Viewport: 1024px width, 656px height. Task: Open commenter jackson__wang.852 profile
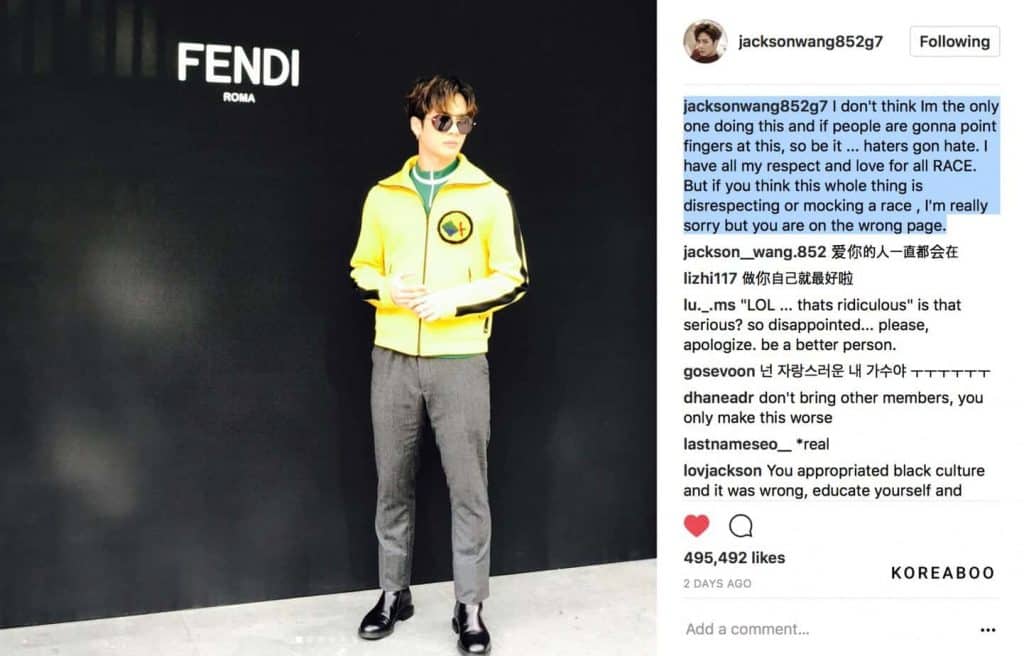click(754, 252)
